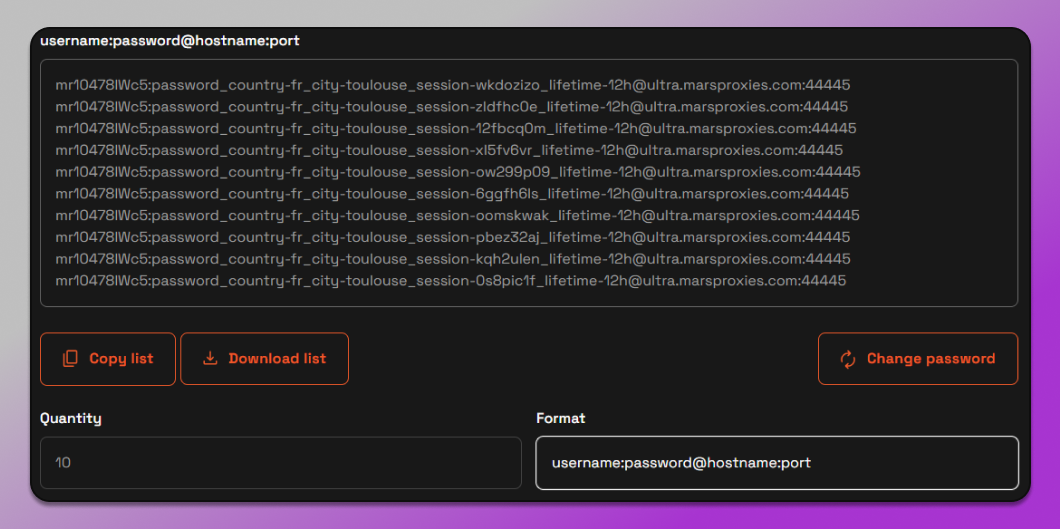
Task: Click the download arrow icon
Action: click(x=210, y=358)
